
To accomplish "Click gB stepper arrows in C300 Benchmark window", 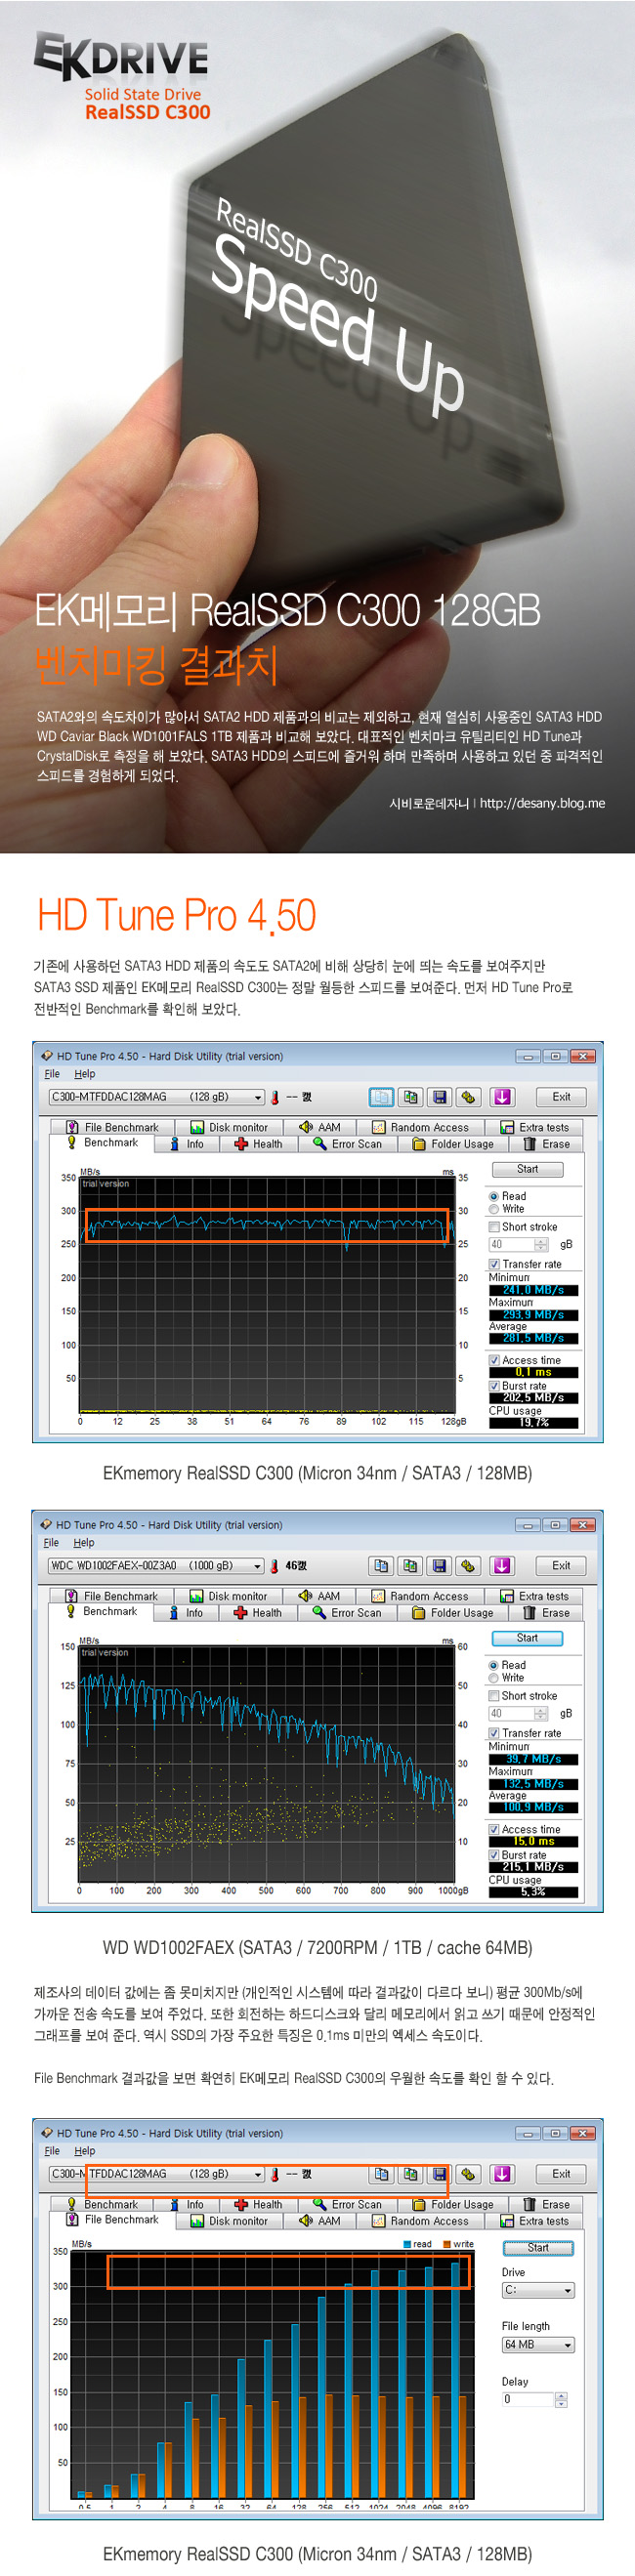I will tap(542, 1245).
